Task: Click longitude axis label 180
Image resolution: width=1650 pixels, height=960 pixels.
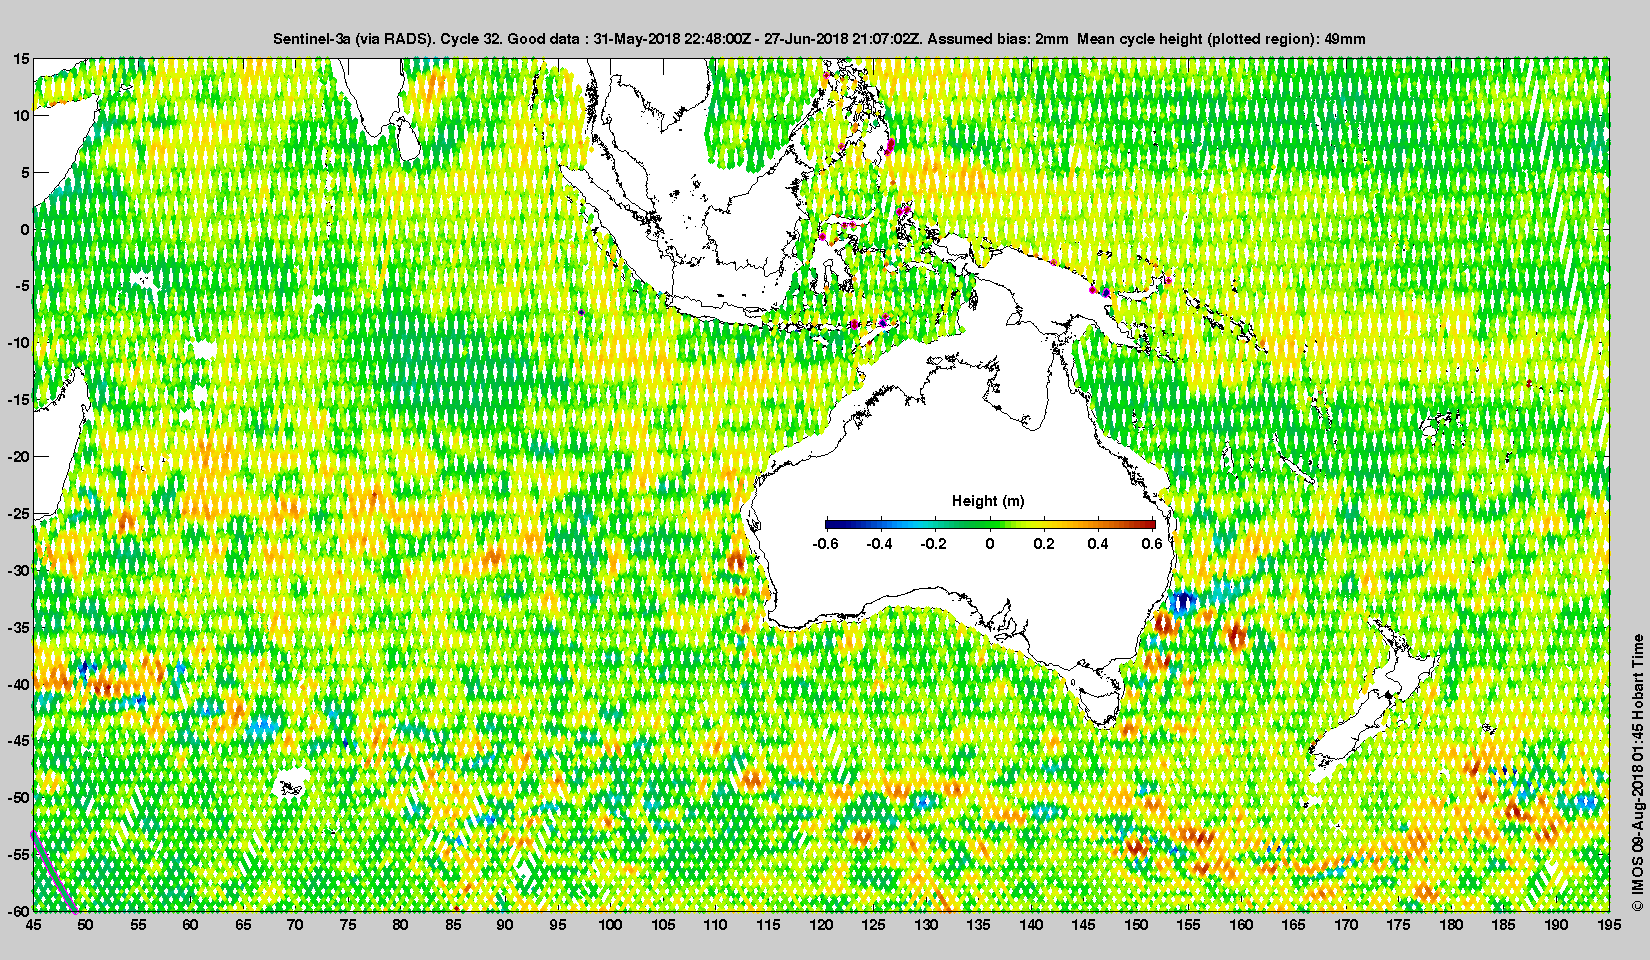Action: pos(1451,925)
